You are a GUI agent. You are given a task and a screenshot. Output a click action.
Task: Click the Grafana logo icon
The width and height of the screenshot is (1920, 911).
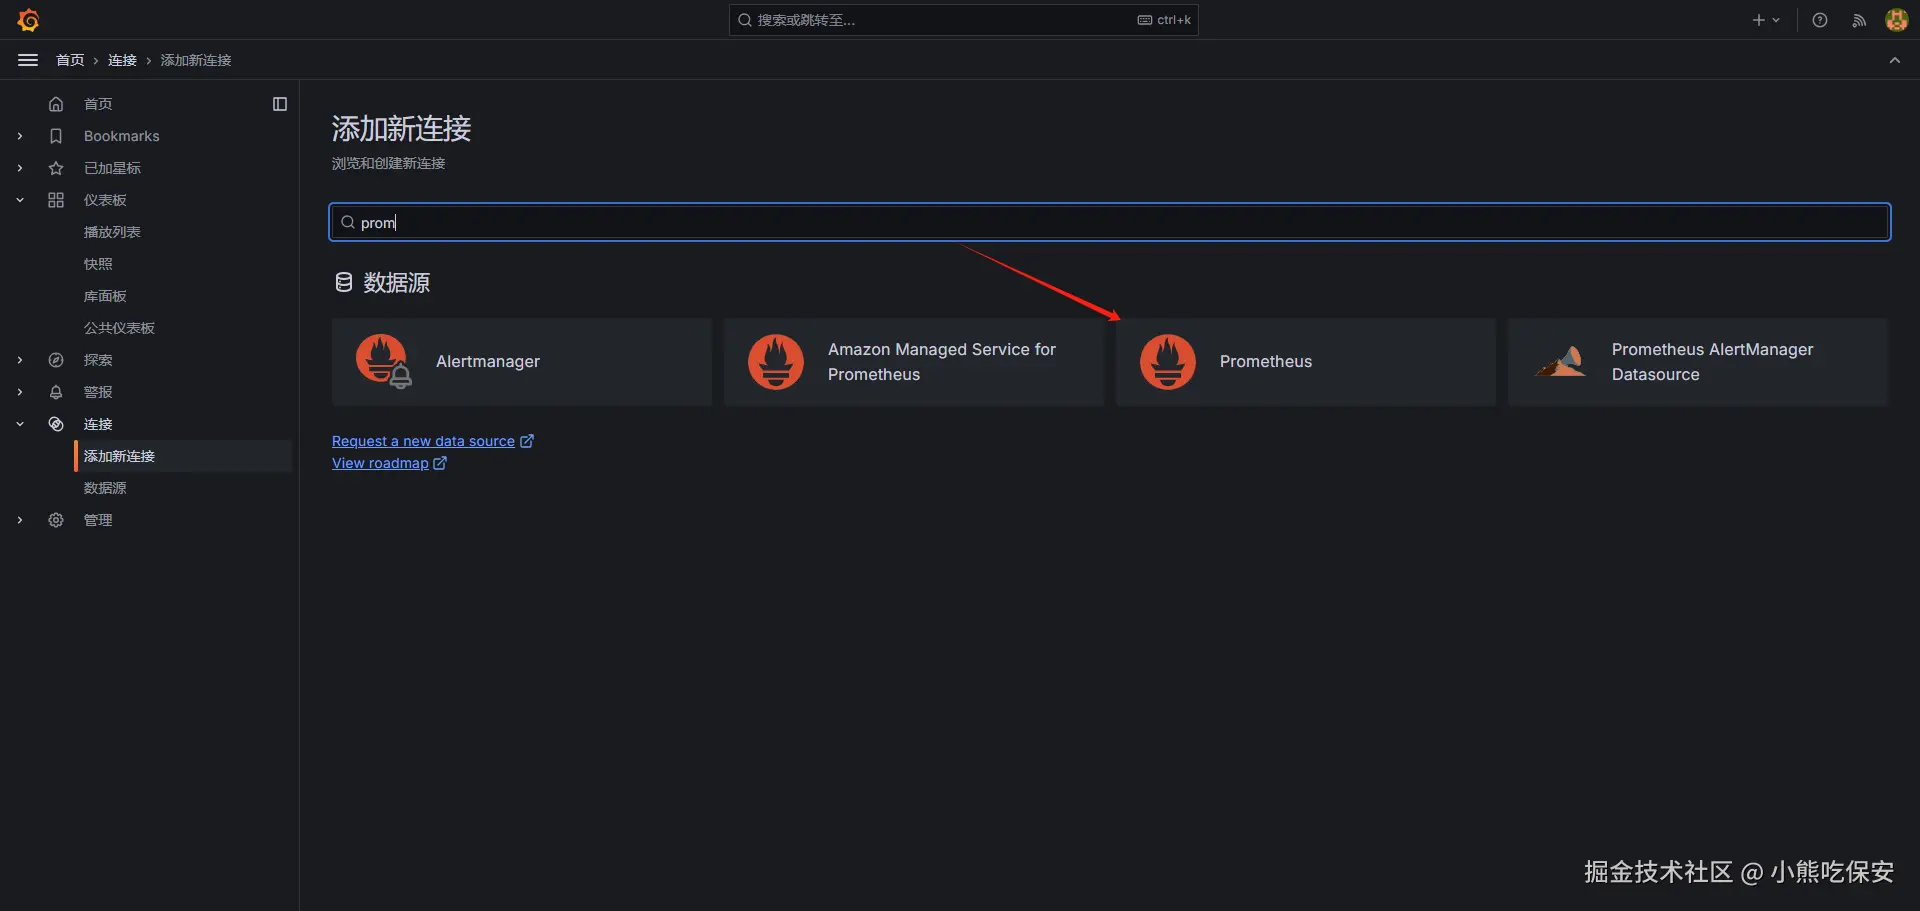click(x=28, y=20)
